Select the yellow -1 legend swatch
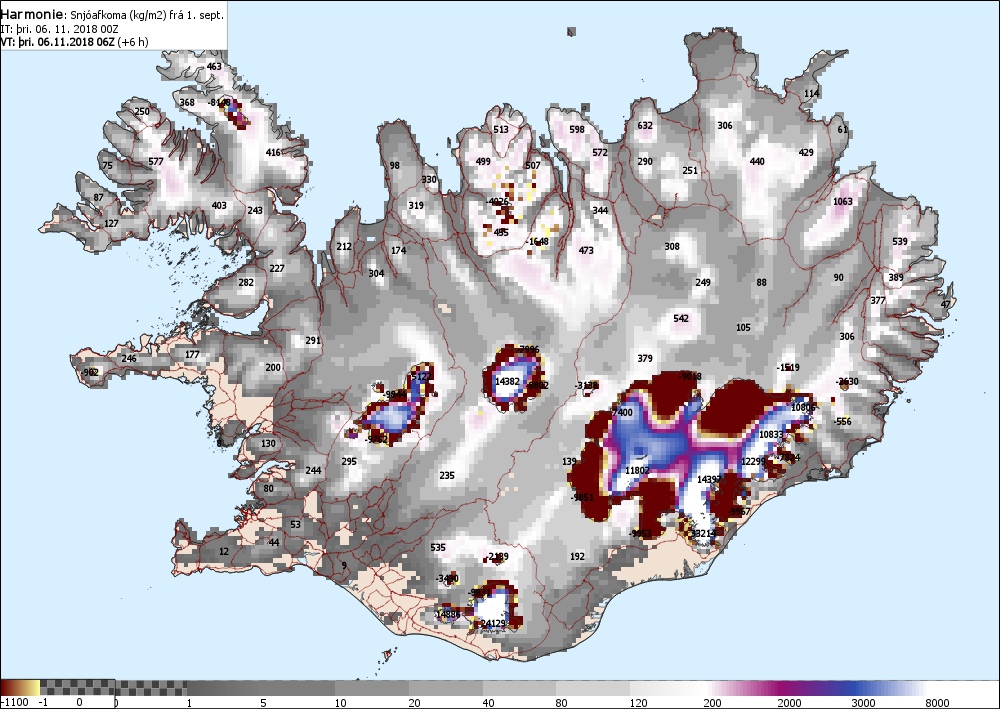This screenshot has height=709, width=1000. (x=34, y=687)
